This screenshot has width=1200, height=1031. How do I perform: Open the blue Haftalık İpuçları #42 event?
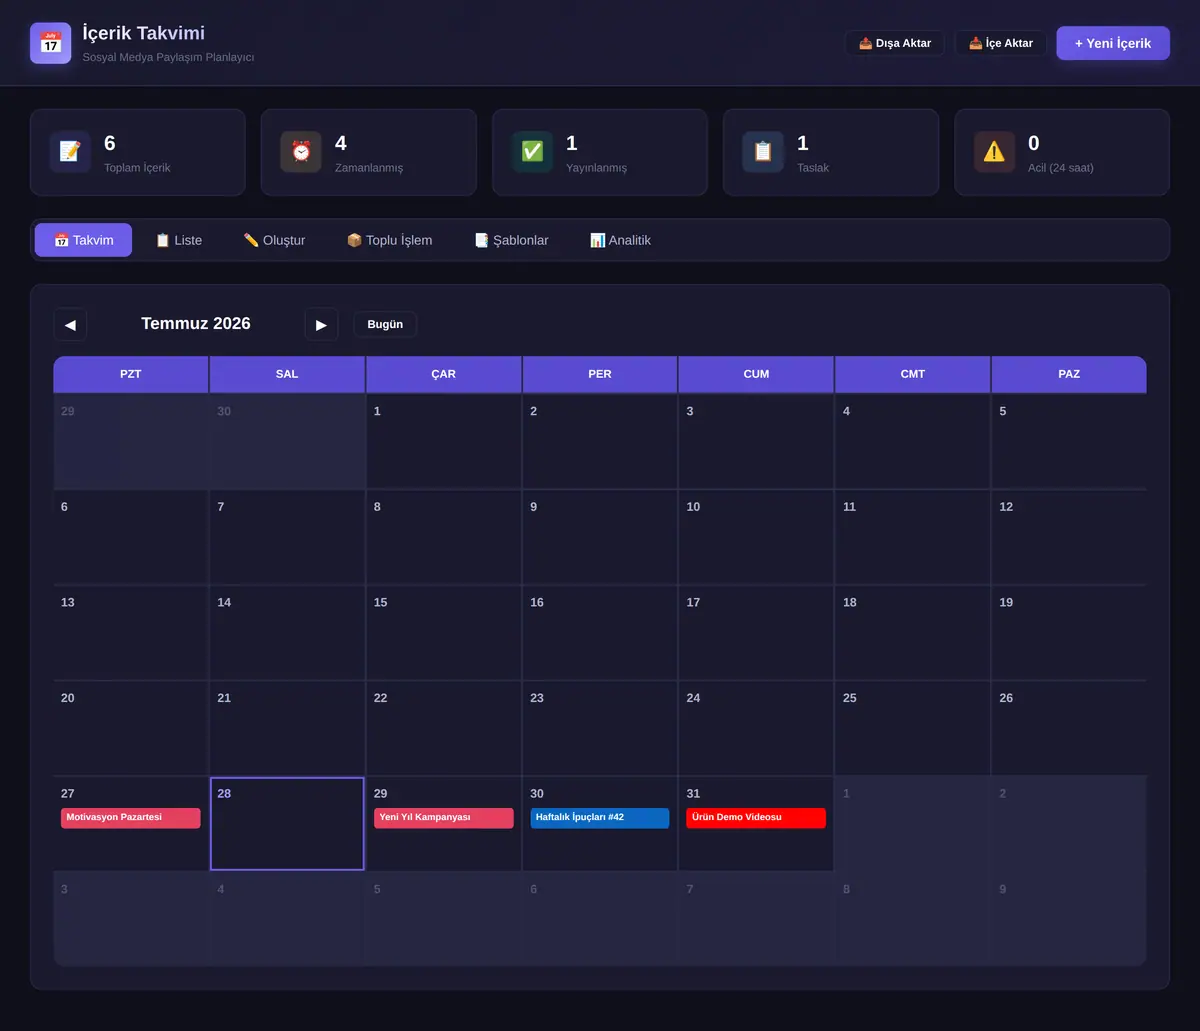coord(600,818)
